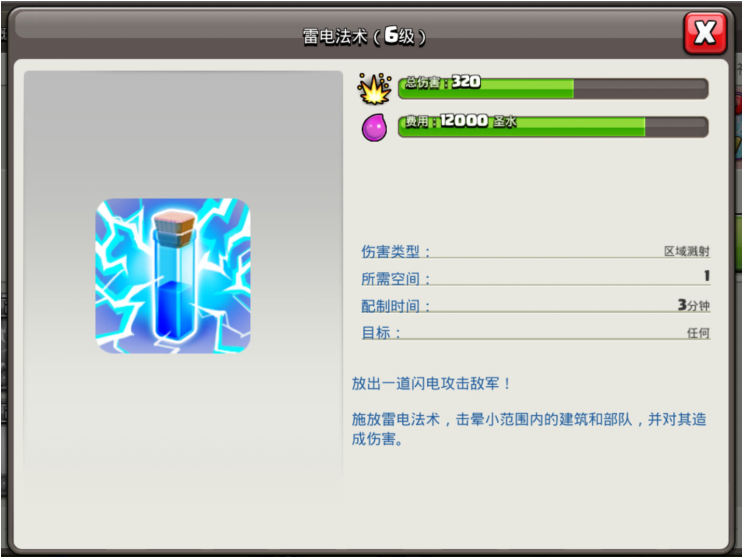The width and height of the screenshot is (742, 558).
Task: Click the 施放雷电法术 detailed description paragraph
Action: [x=529, y=429]
